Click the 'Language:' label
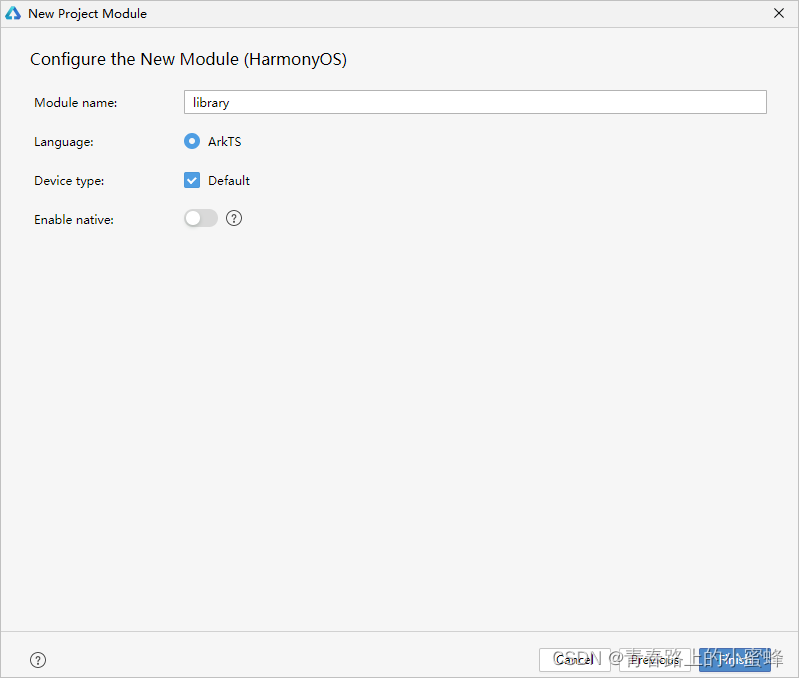 click(64, 142)
